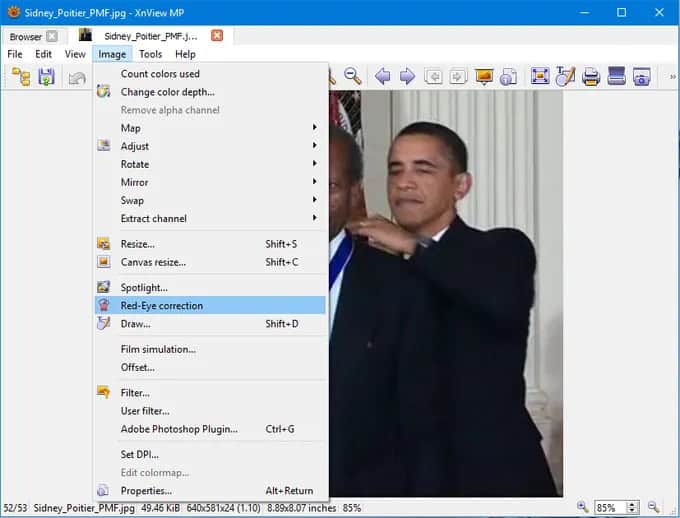Open Spotlight... from Image menu

(x=210, y=288)
